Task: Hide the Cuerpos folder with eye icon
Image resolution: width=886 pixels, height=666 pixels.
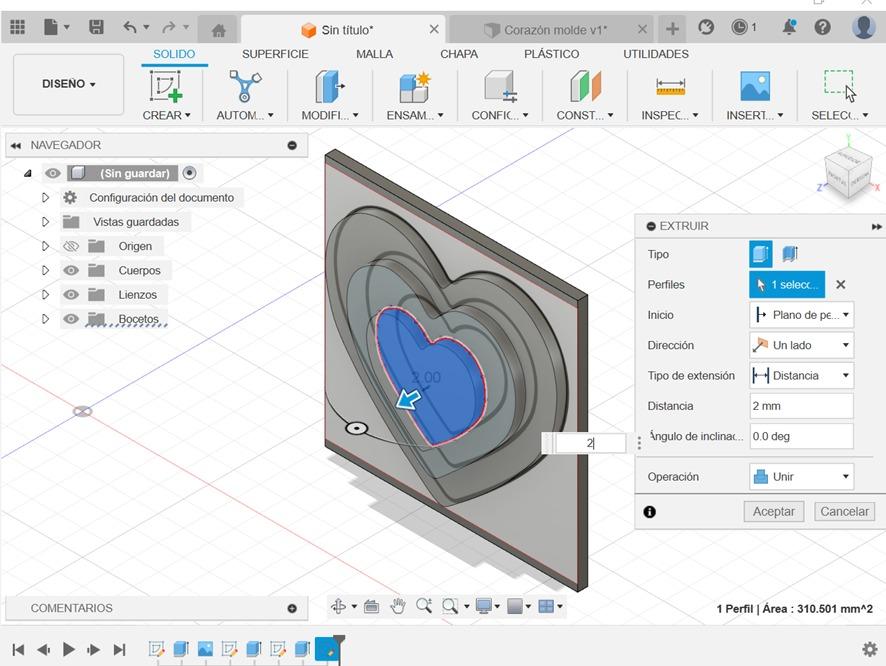Action: (x=71, y=270)
